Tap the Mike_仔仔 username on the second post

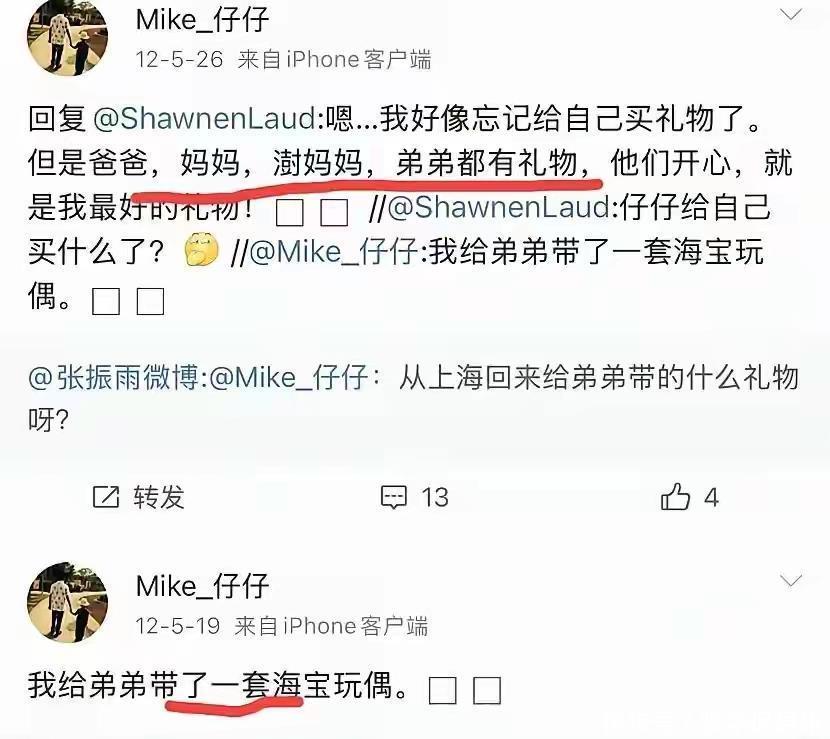tap(203, 586)
